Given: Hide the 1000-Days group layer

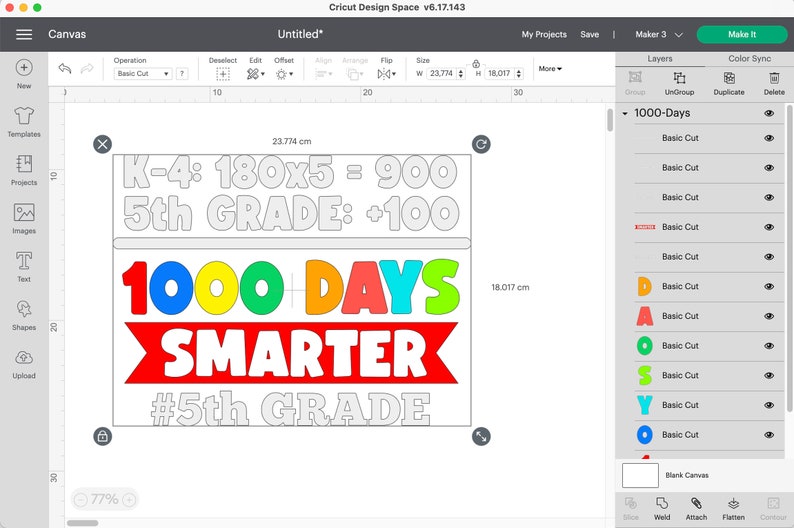Looking at the screenshot, I should tap(769, 113).
